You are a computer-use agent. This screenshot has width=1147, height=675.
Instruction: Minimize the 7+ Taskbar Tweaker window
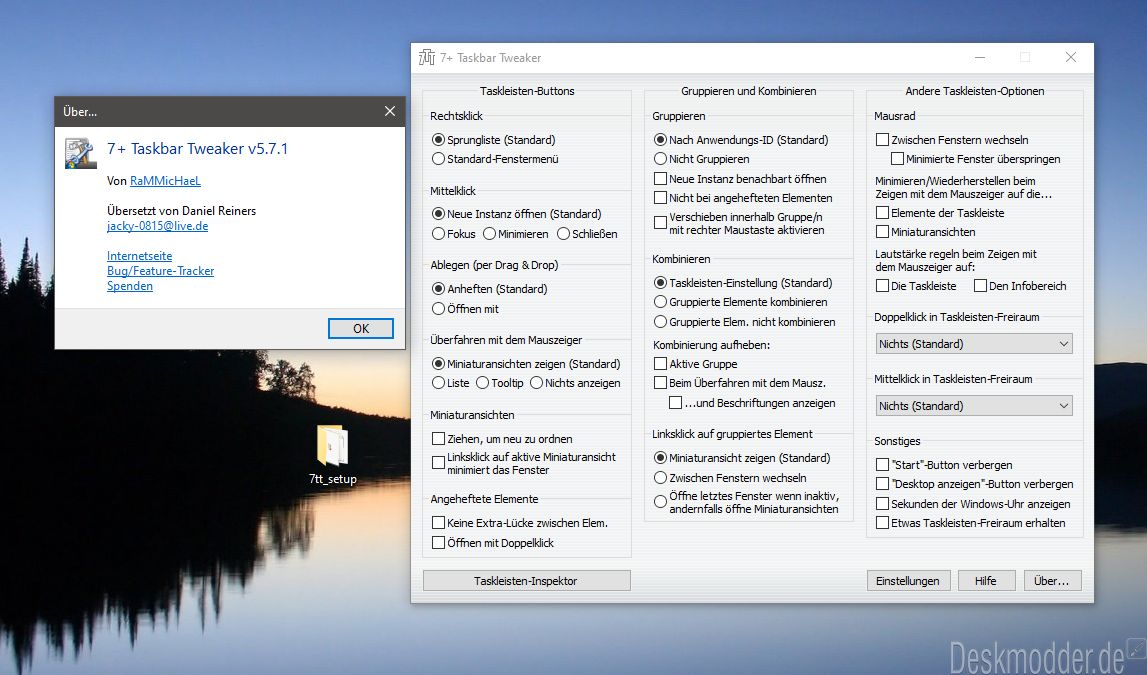coord(980,58)
